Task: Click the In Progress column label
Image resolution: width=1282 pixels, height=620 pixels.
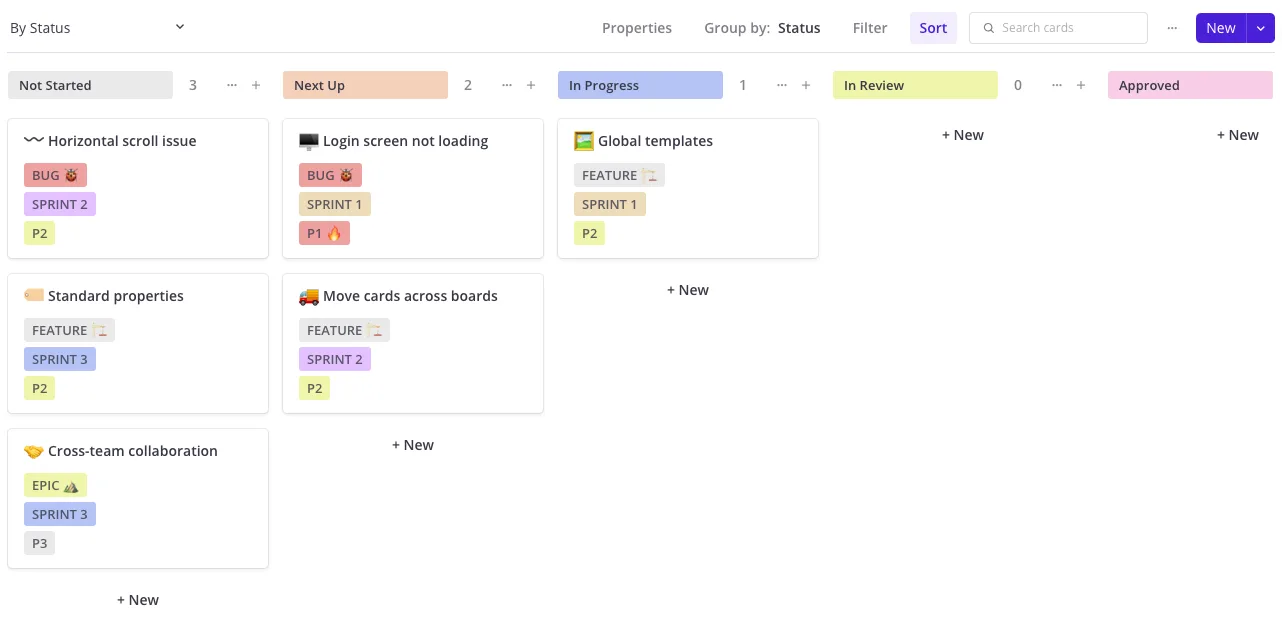Action: click(x=640, y=85)
